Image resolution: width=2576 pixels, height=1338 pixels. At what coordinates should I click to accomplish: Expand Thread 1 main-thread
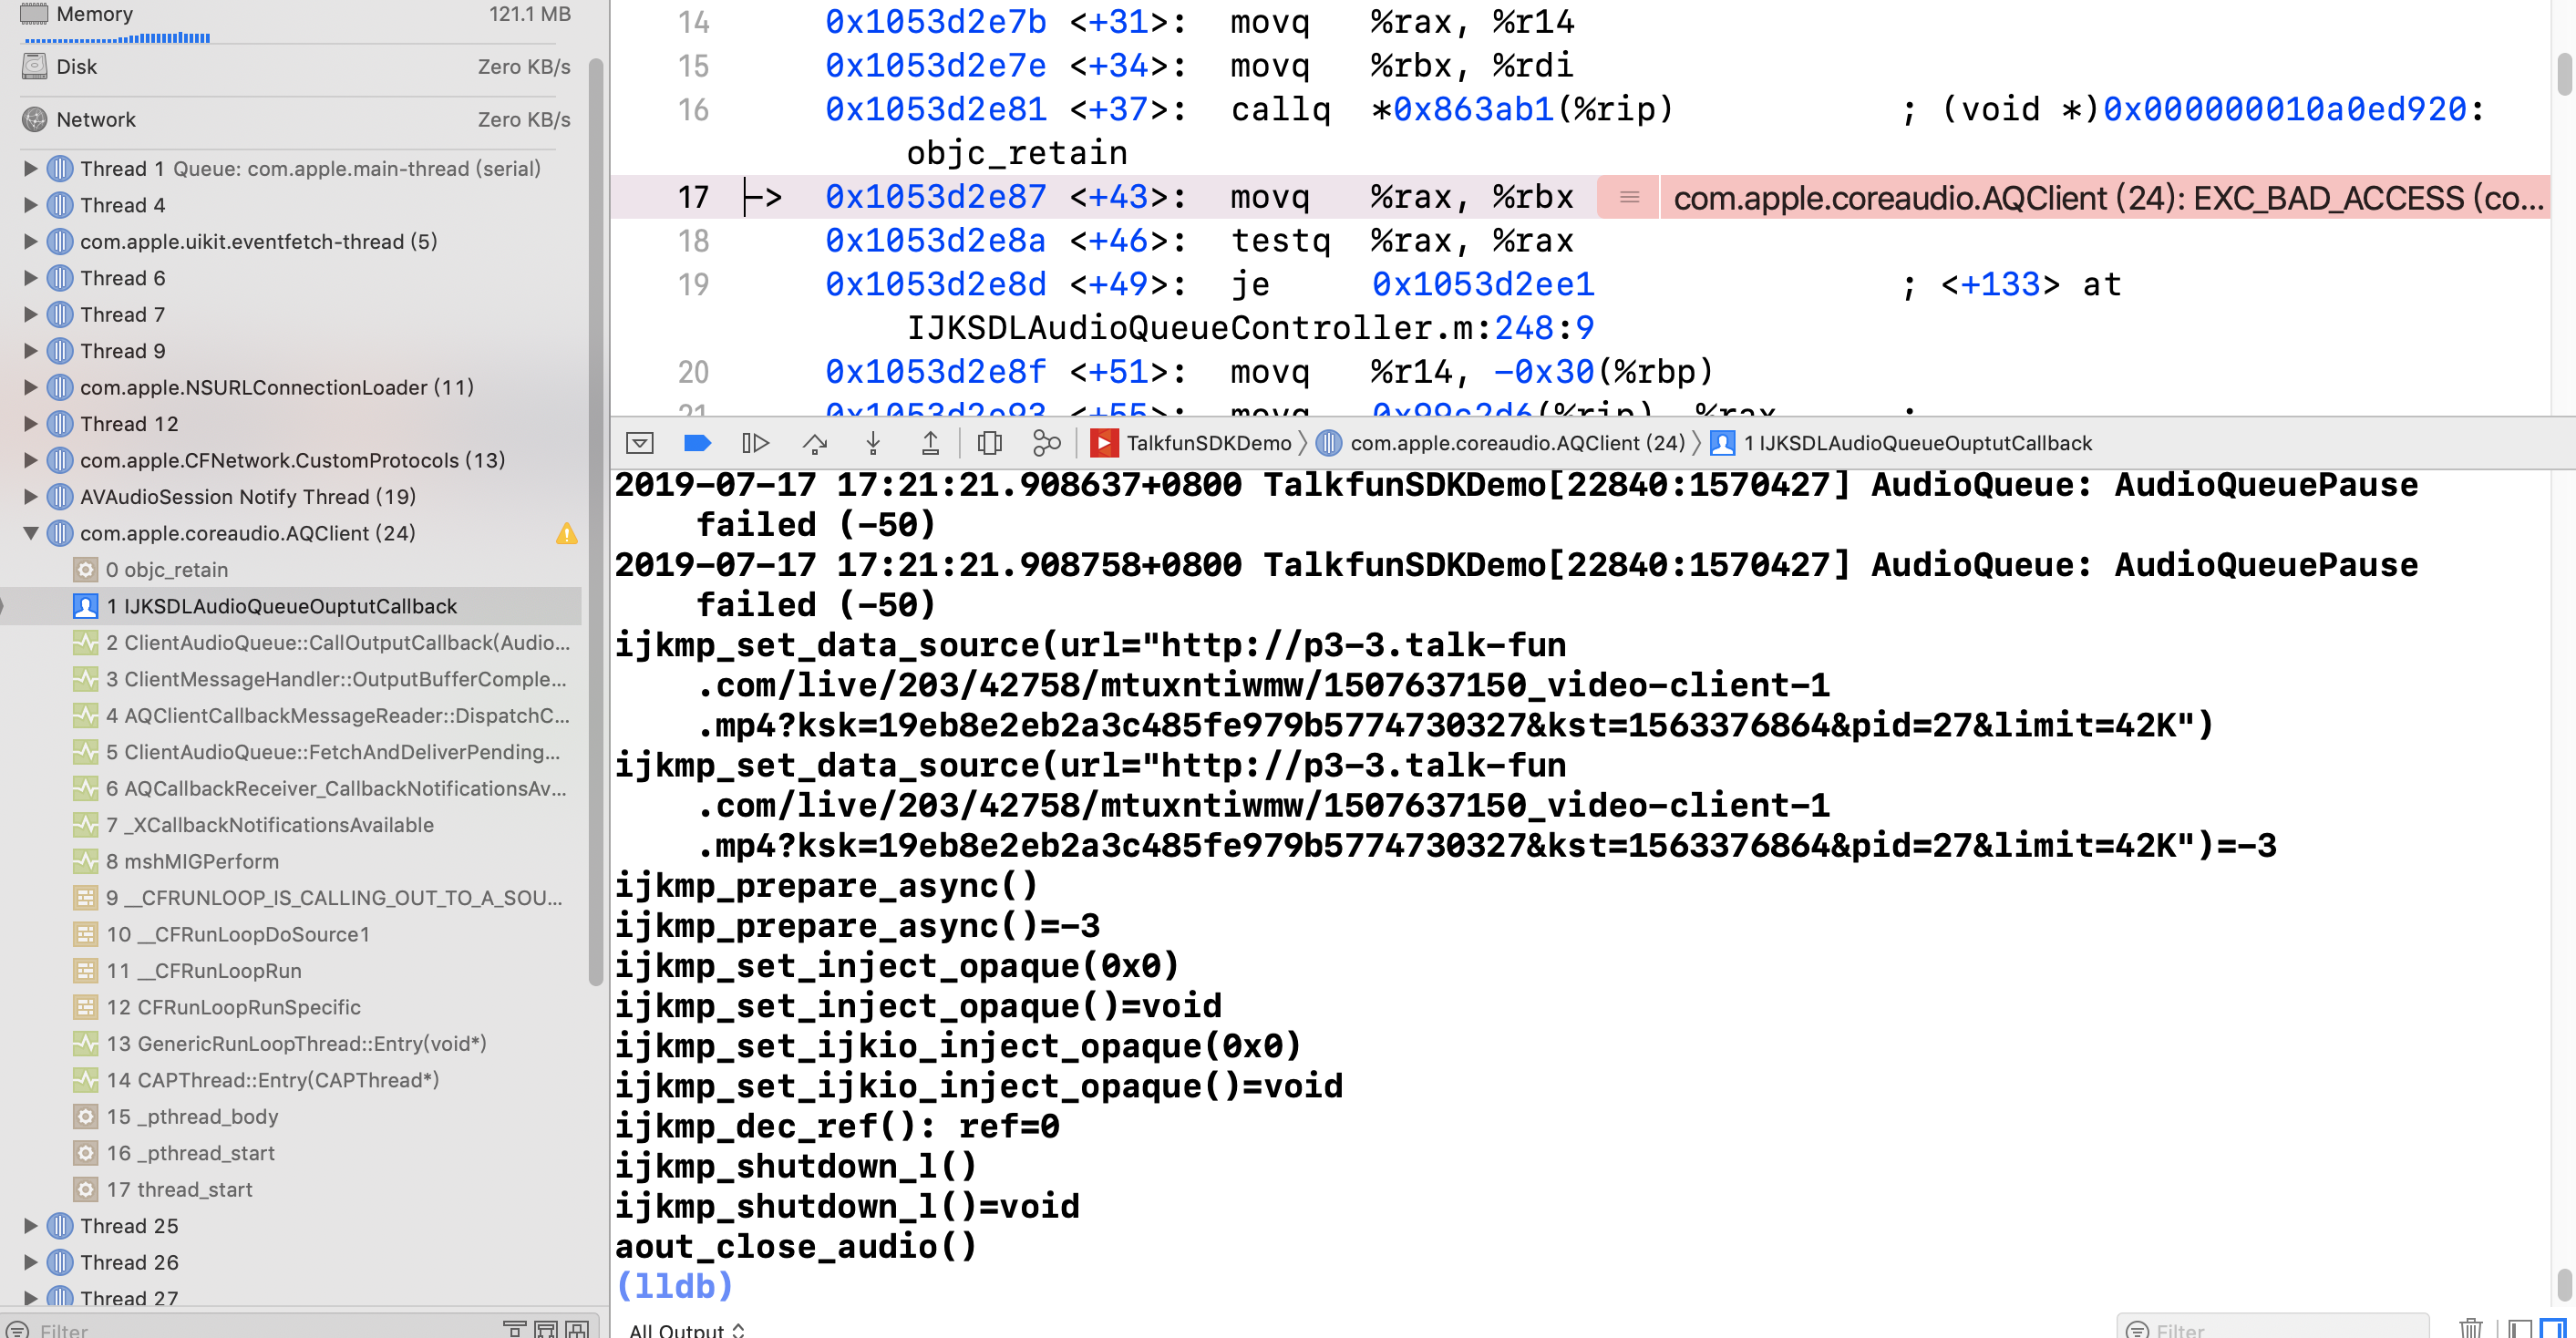(30, 168)
